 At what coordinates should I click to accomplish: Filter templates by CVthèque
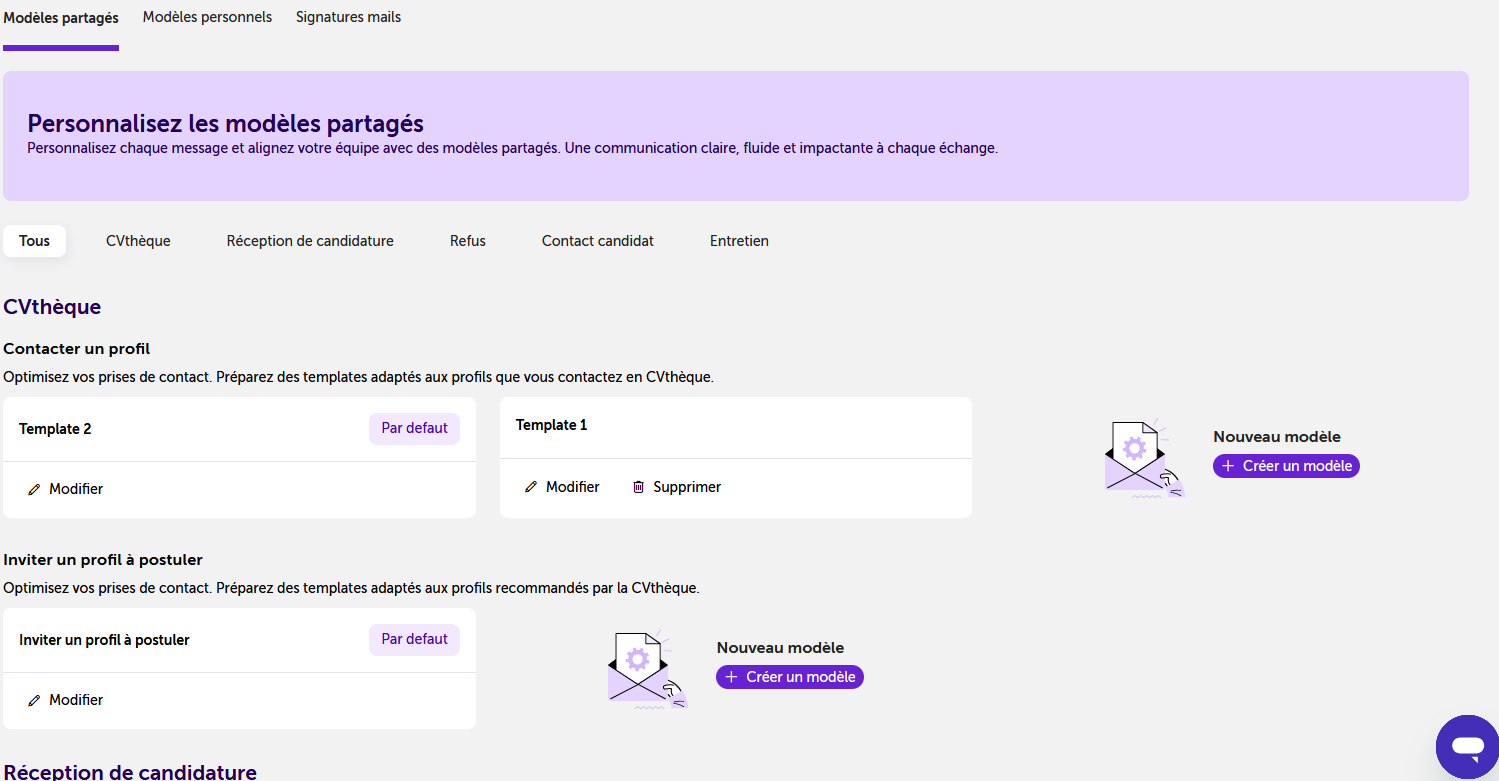tap(138, 241)
